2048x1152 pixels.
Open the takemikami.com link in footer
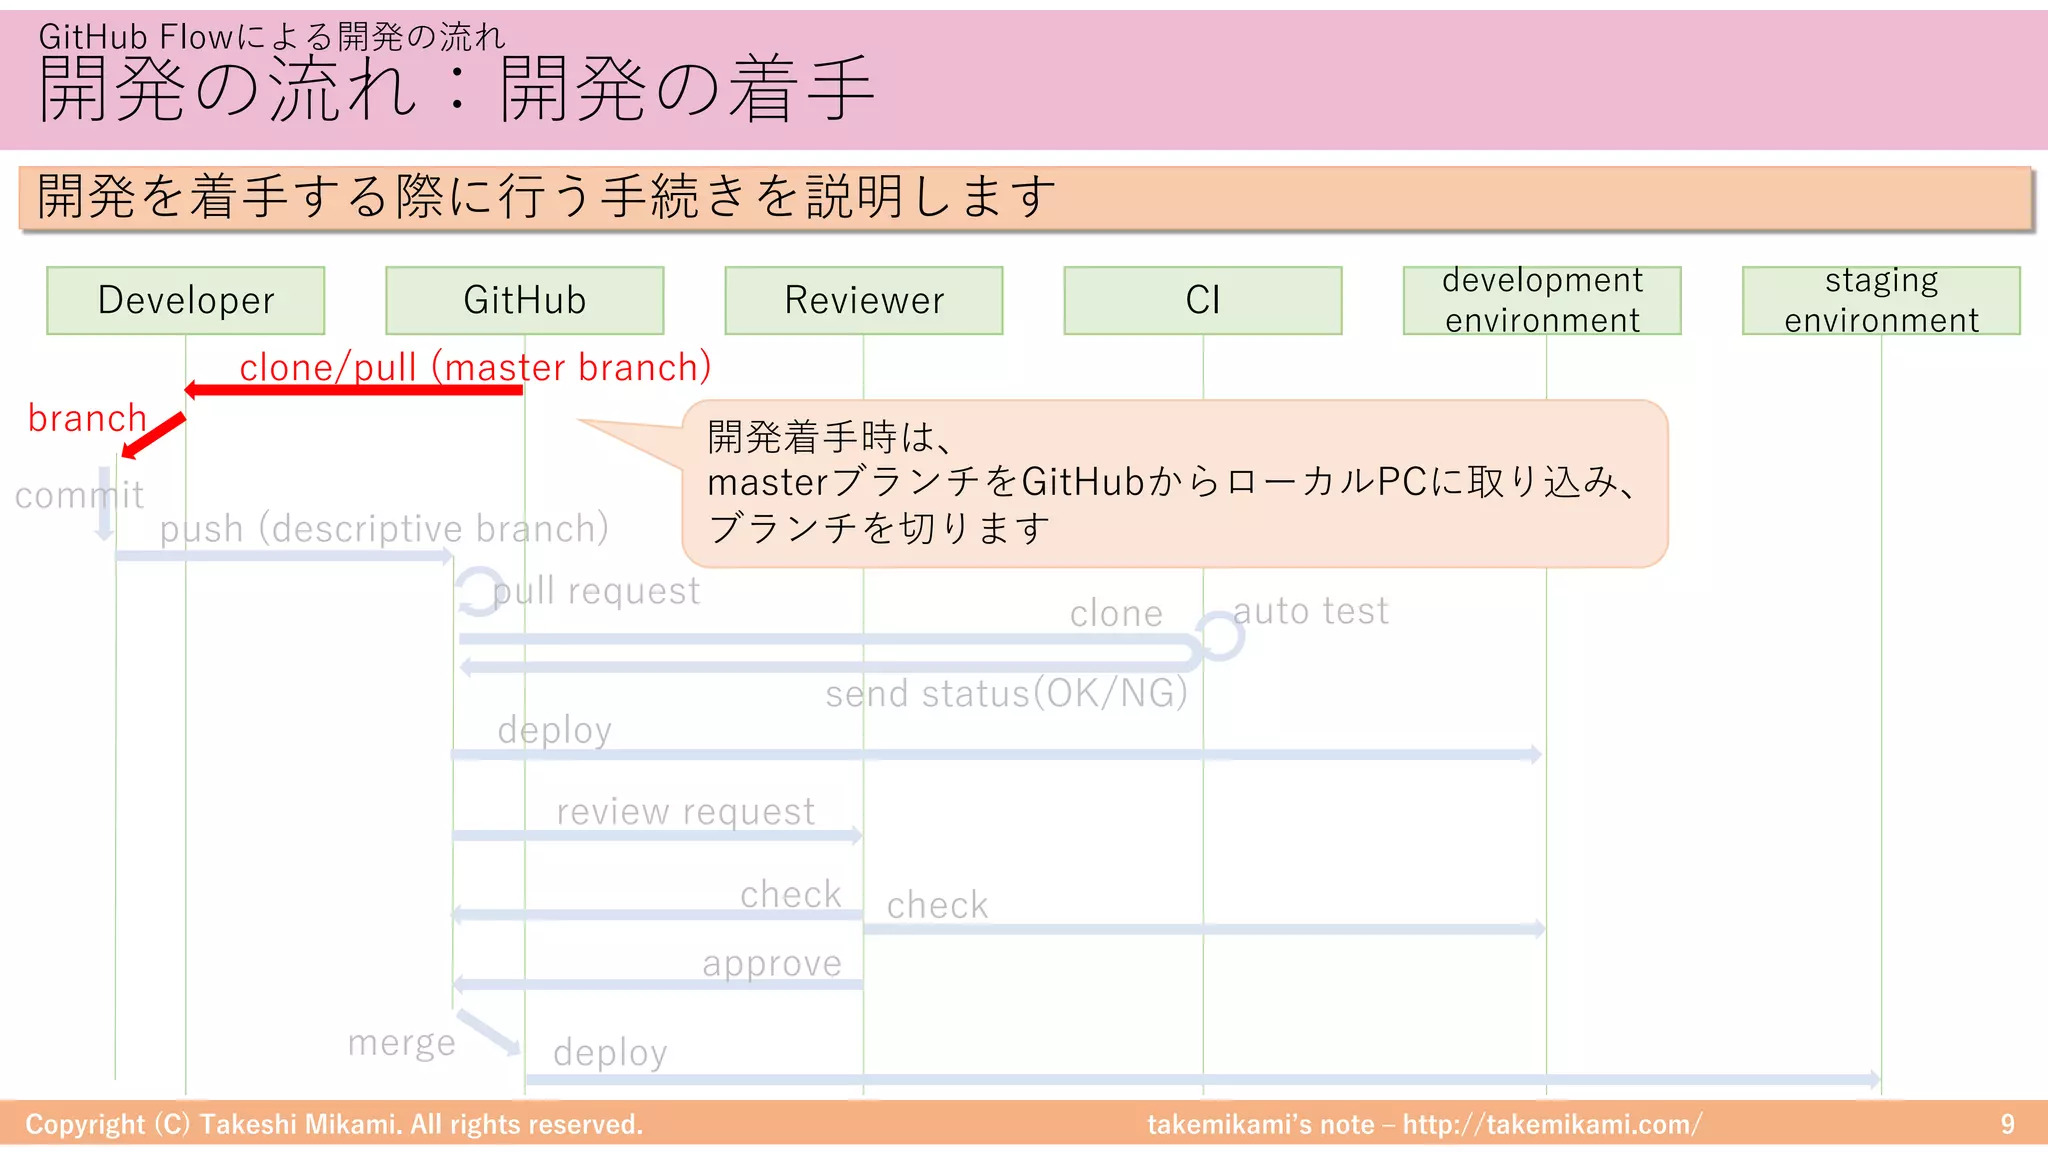(x=1552, y=1124)
